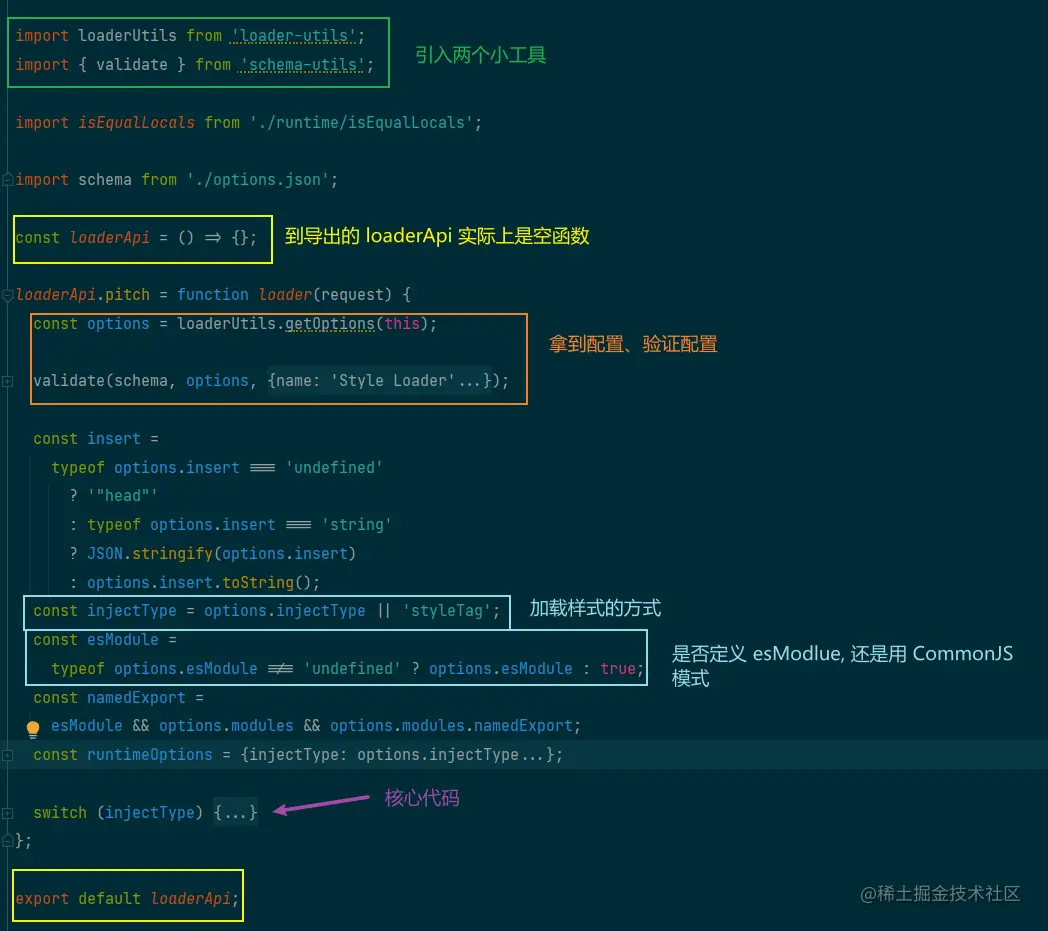The height and width of the screenshot is (931, 1048).
Task: Click the 'string' string literal
Action: click(x=356, y=525)
